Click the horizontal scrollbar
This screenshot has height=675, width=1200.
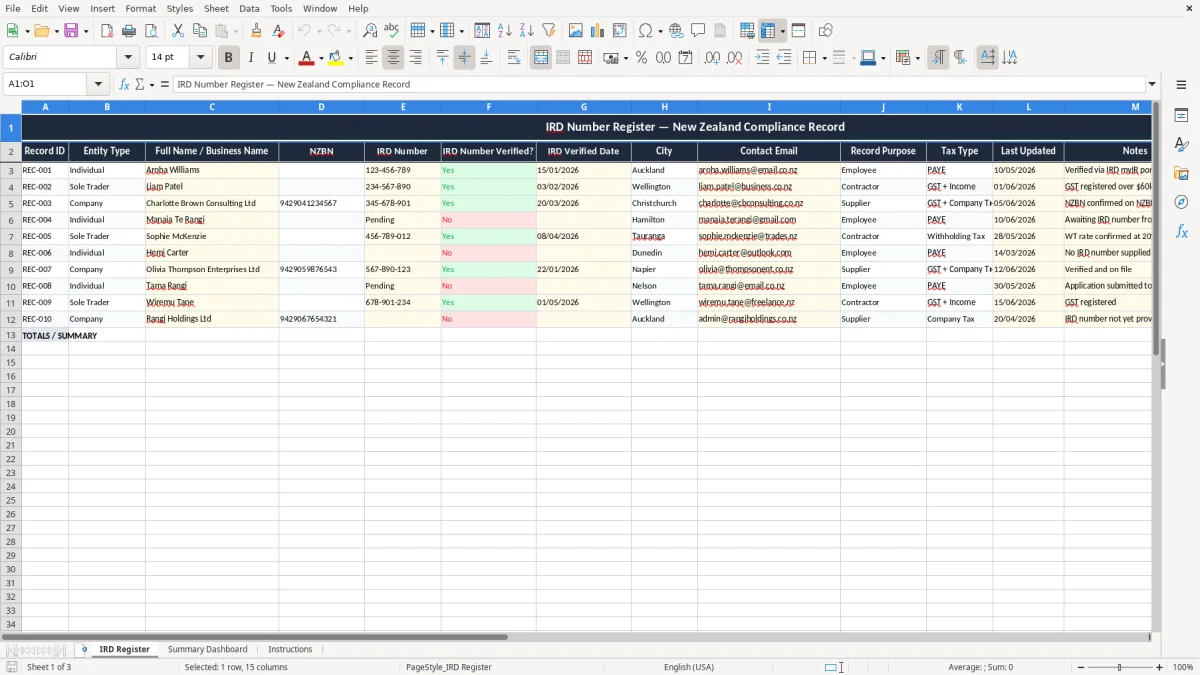click(575, 637)
